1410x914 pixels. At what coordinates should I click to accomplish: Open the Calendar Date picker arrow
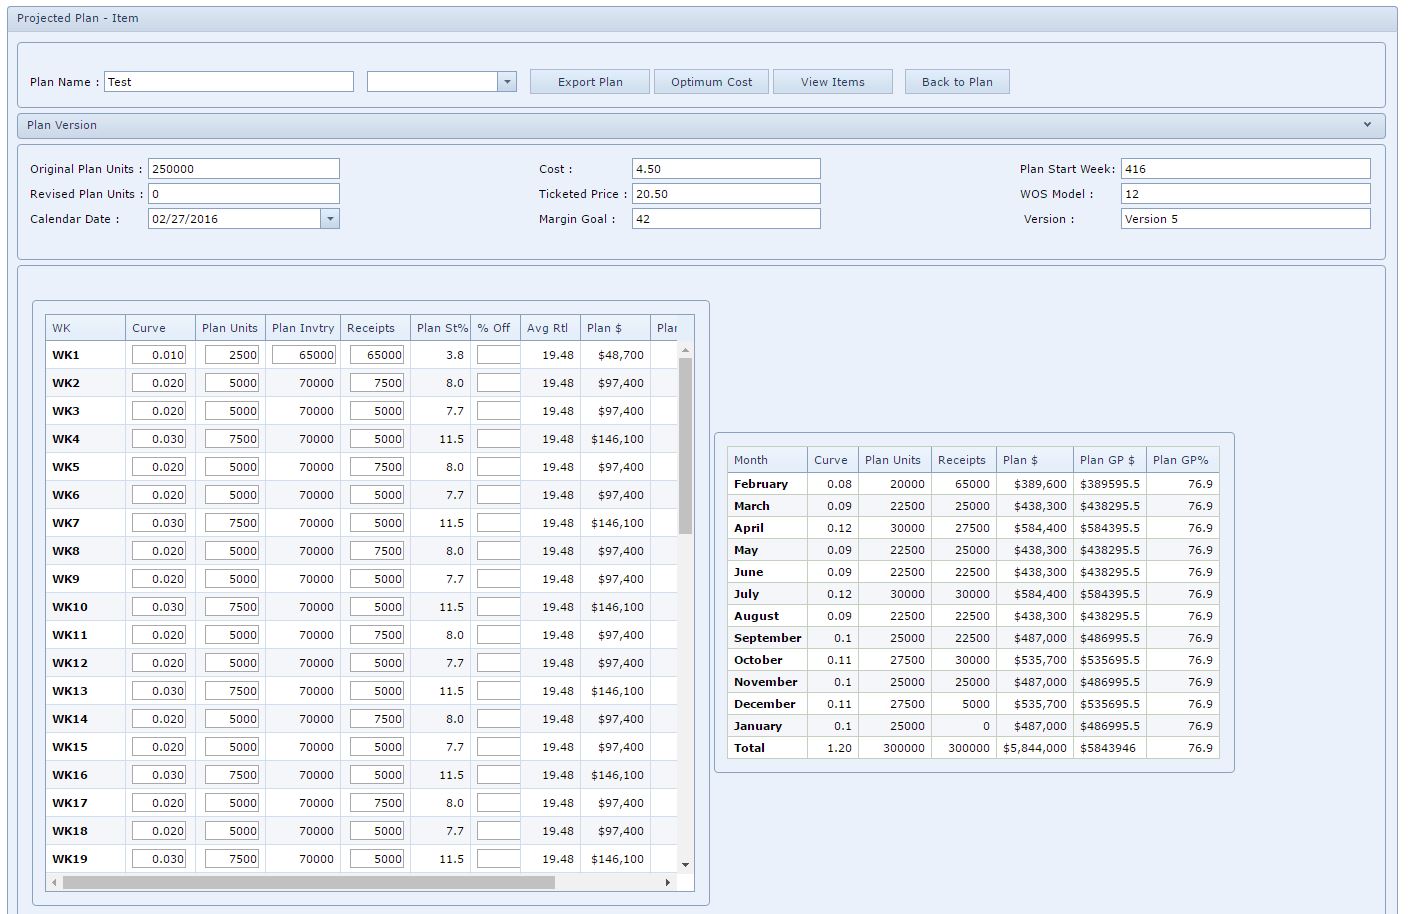click(x=330, y=219)
